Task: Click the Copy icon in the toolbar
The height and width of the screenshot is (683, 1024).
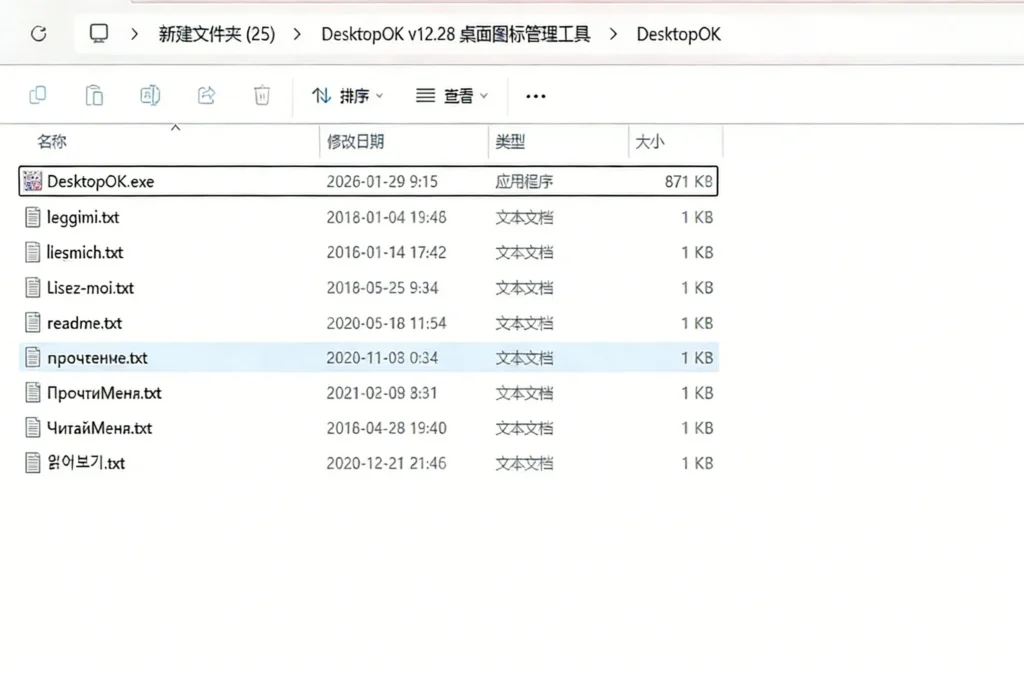Action: tap(38, 95)
